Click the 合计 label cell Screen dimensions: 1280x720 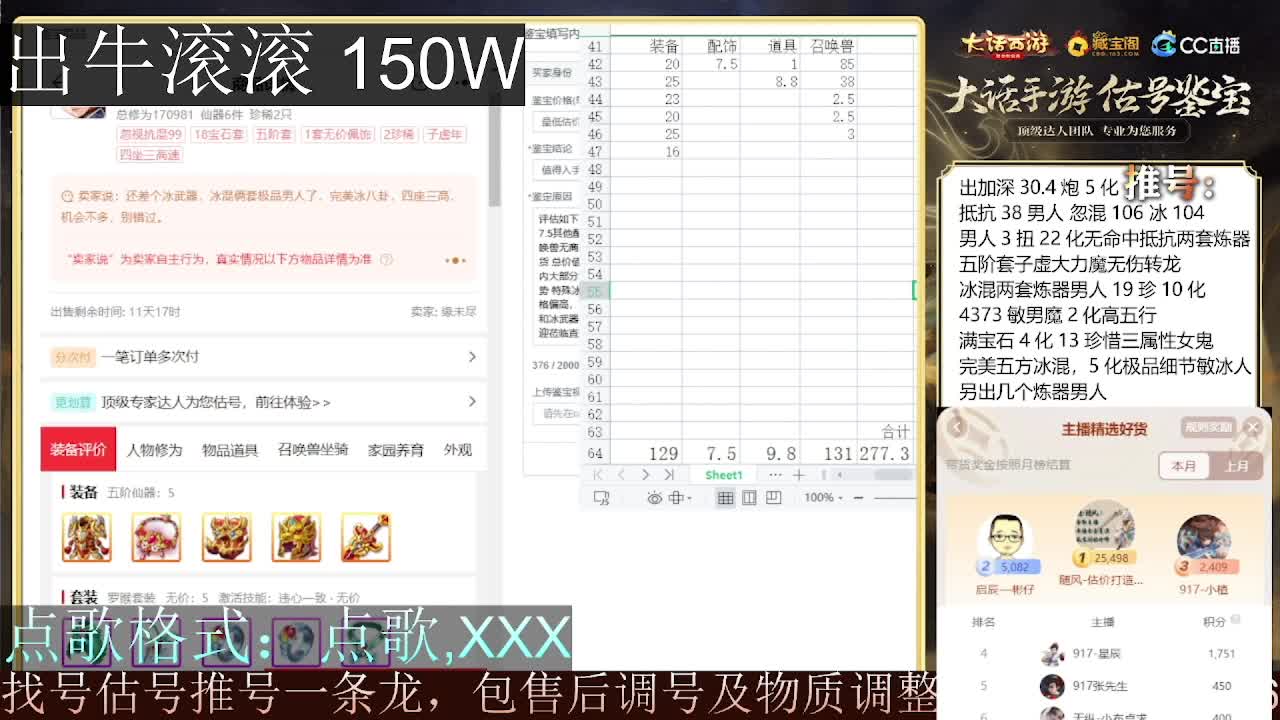pyautogui.click(x=885, y=431)
